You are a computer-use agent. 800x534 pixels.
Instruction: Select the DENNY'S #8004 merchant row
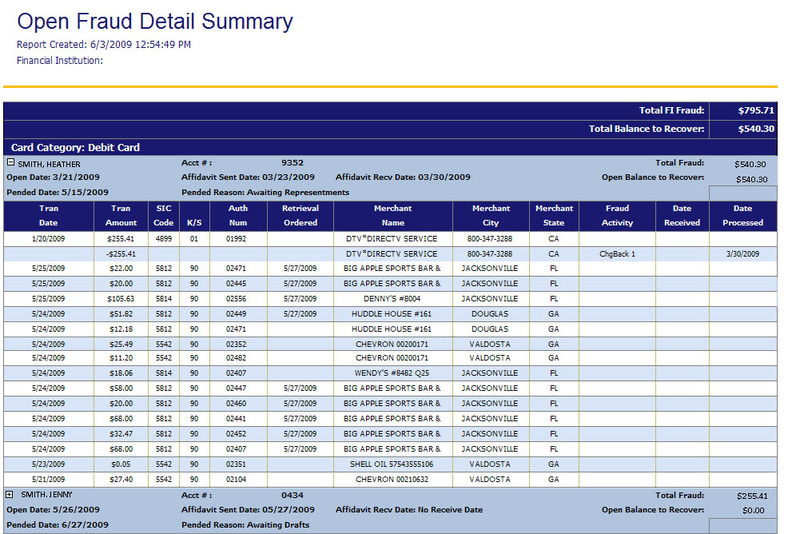393,298
